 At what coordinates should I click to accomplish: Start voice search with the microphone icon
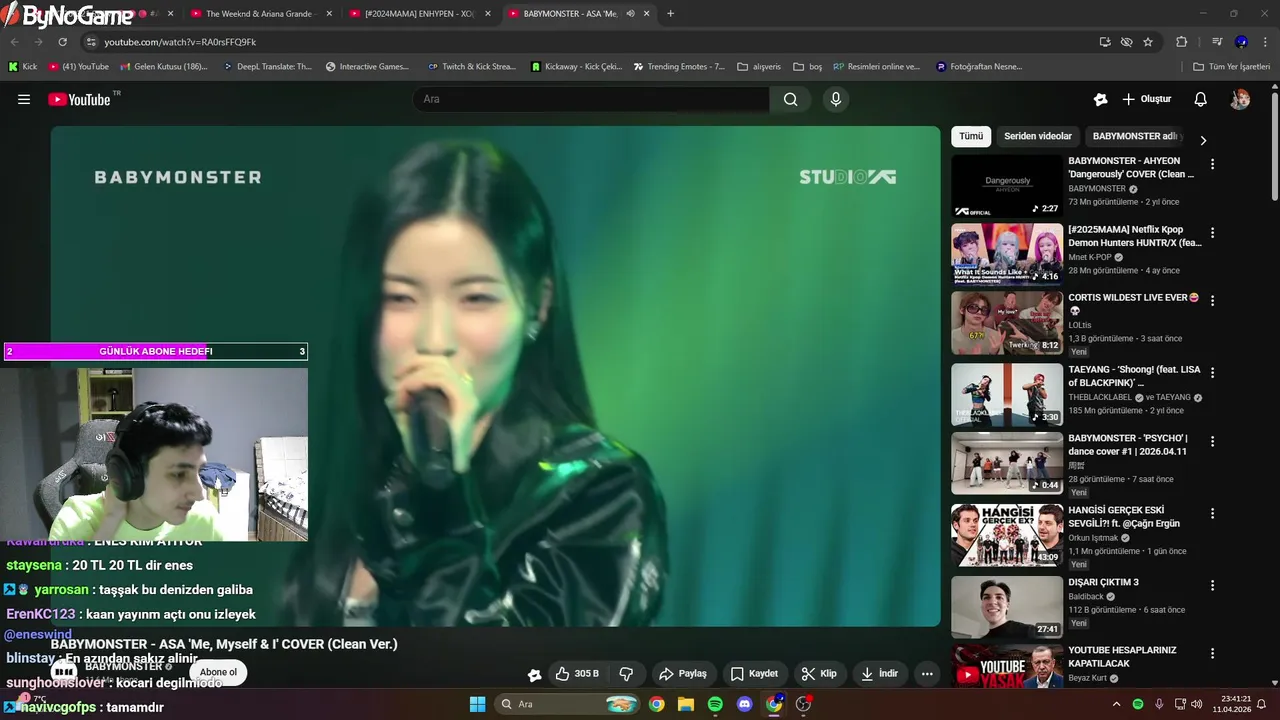(836, 99)
